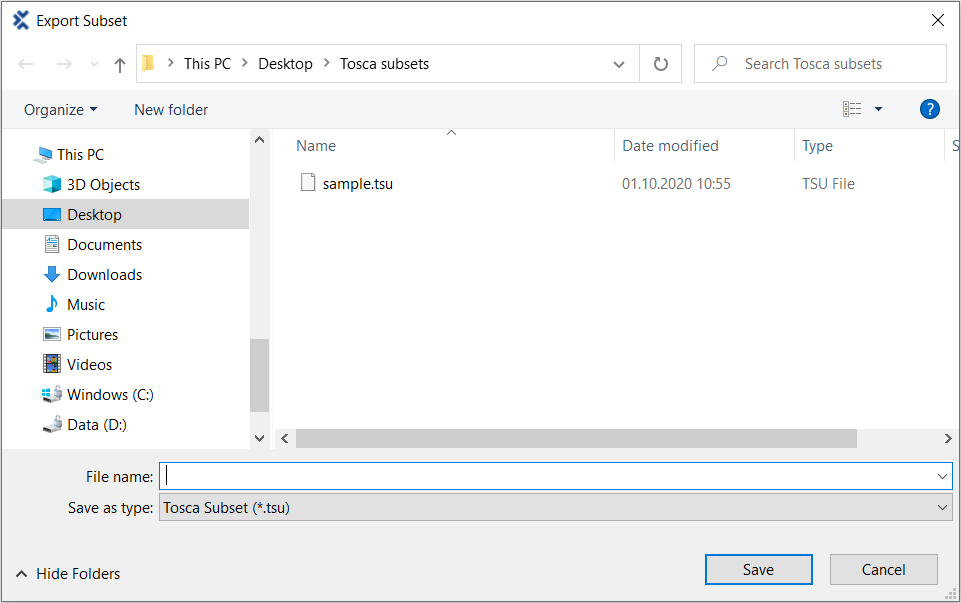The height and width of the screenshot is (603, 961).
Task: Open the blue Help question mark
Action: pyautogui.click(x=929, y=109)
